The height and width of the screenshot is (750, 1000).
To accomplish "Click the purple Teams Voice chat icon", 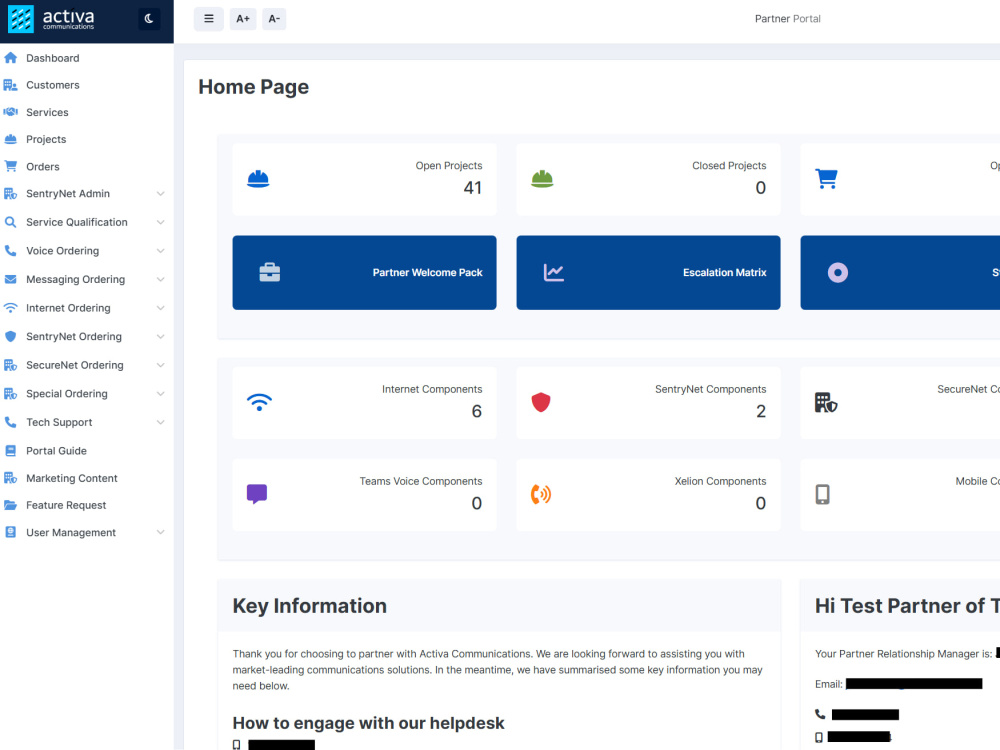I will point(257,494).
